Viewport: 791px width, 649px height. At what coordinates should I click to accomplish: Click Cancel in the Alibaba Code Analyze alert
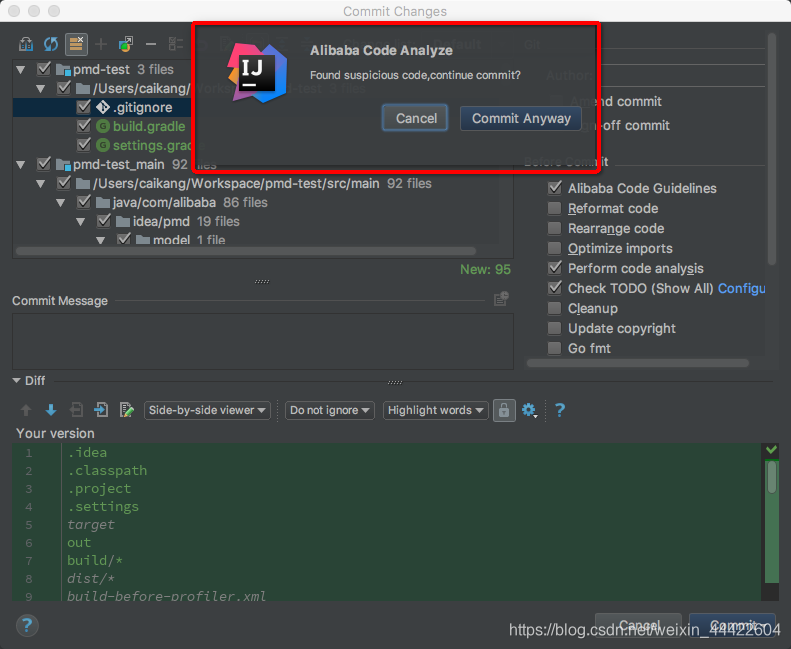click(x=415, y=118)
